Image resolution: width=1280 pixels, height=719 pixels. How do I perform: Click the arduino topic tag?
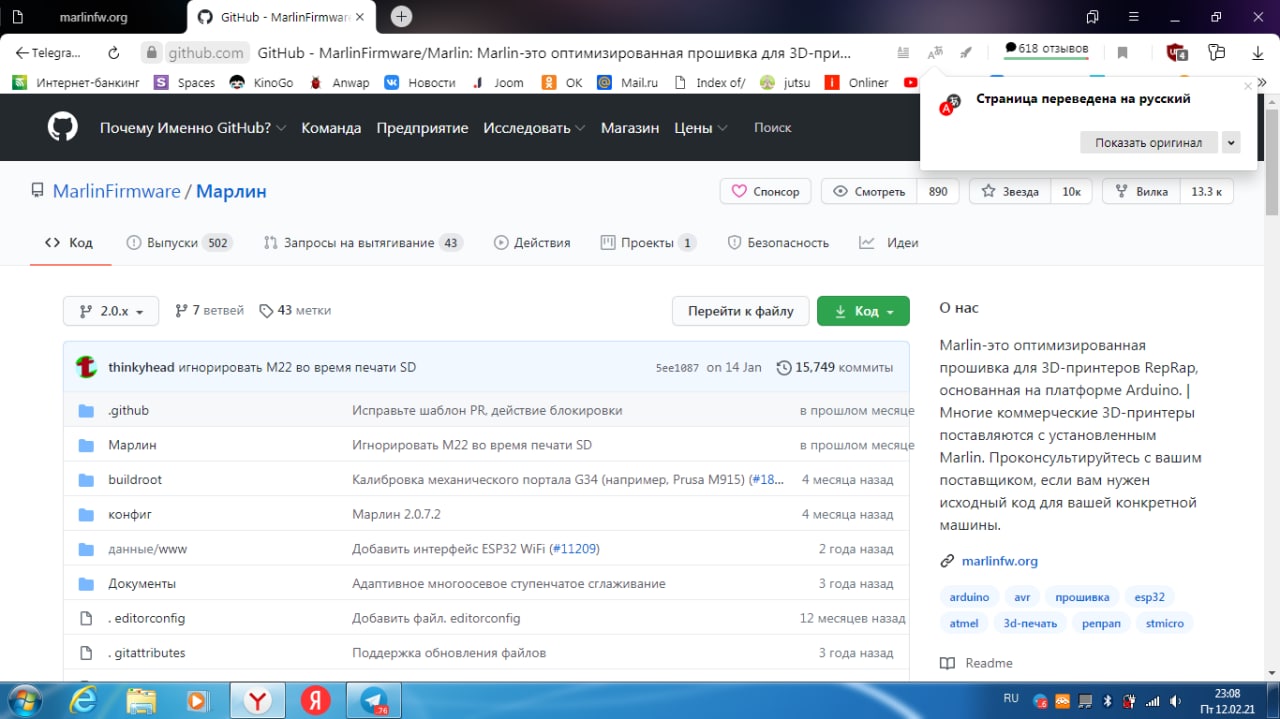[969, 597]
